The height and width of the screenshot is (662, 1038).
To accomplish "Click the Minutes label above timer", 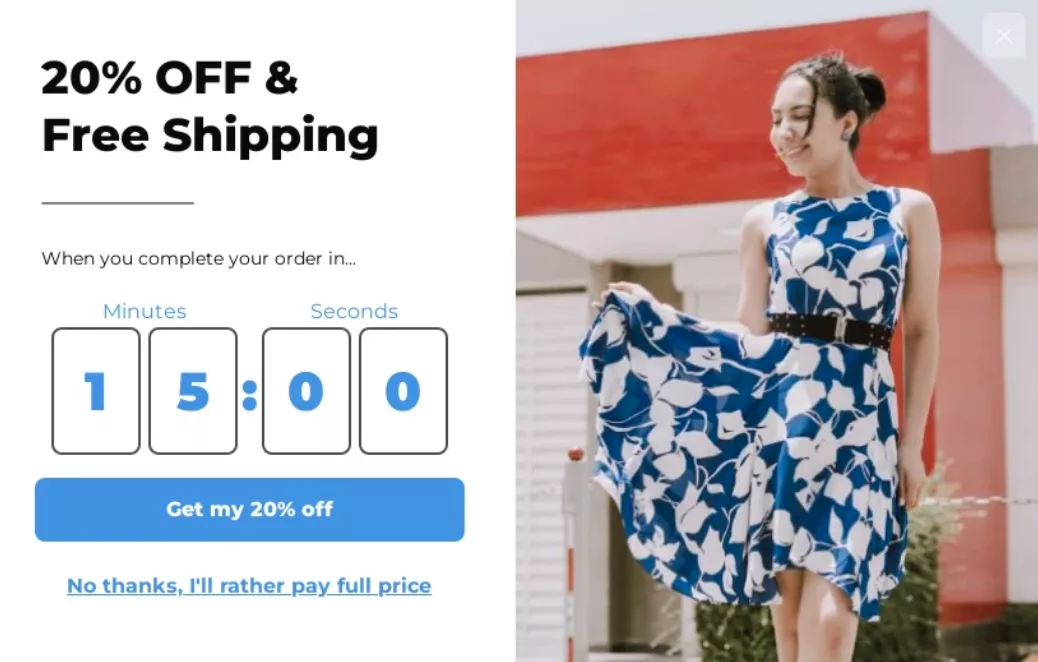I will pos(144,311).
